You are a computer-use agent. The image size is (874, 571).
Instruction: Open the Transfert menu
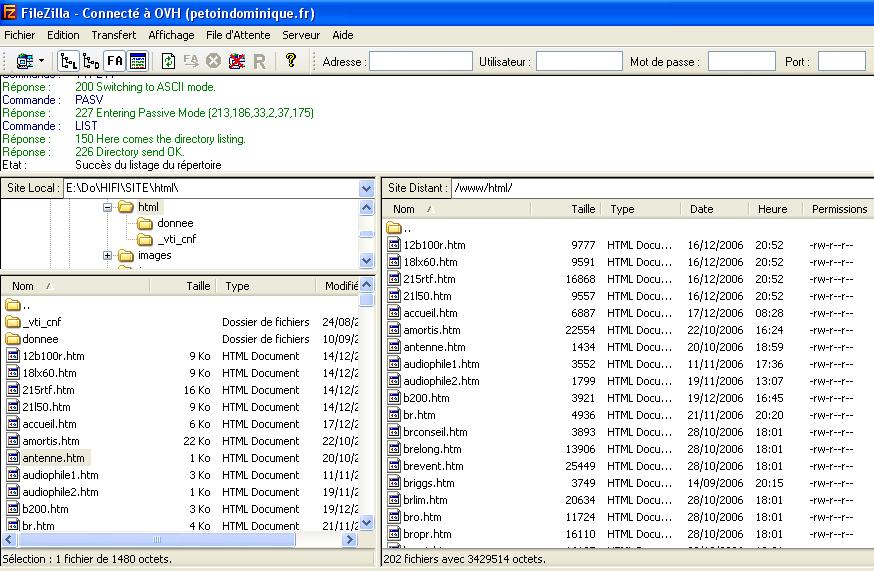point(114,35)
